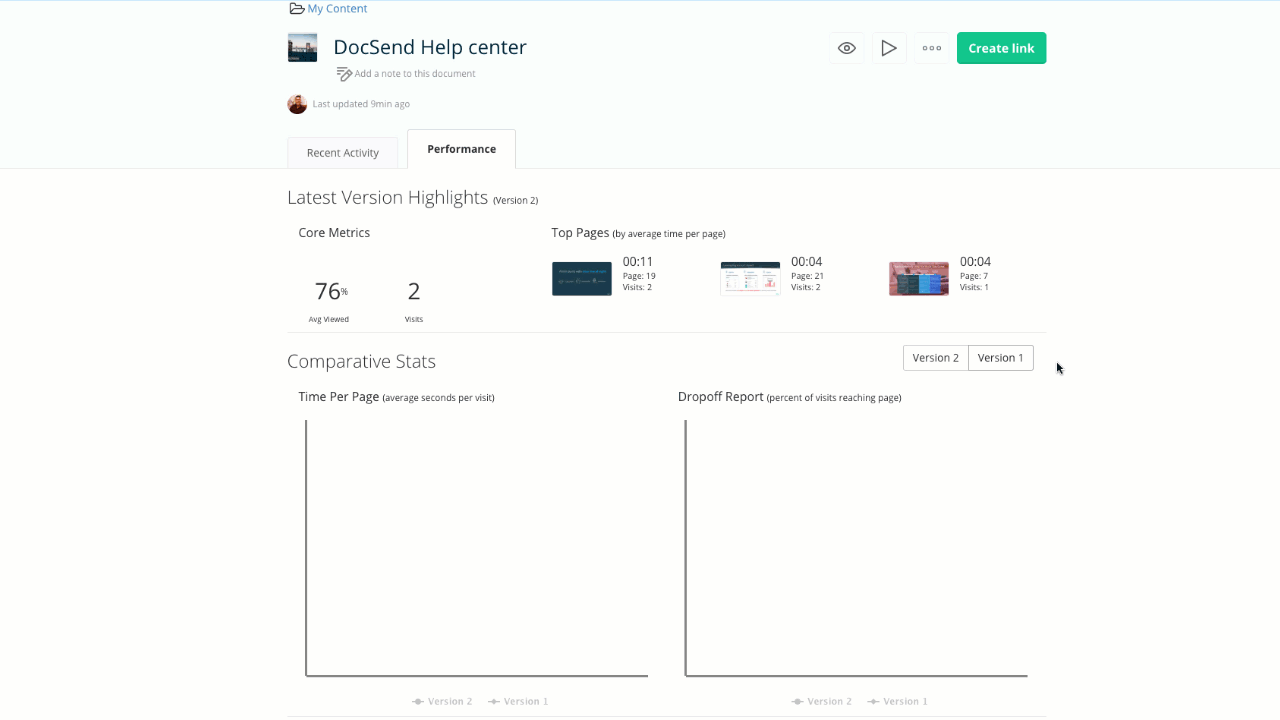Add a note to this document

[415, 74]
